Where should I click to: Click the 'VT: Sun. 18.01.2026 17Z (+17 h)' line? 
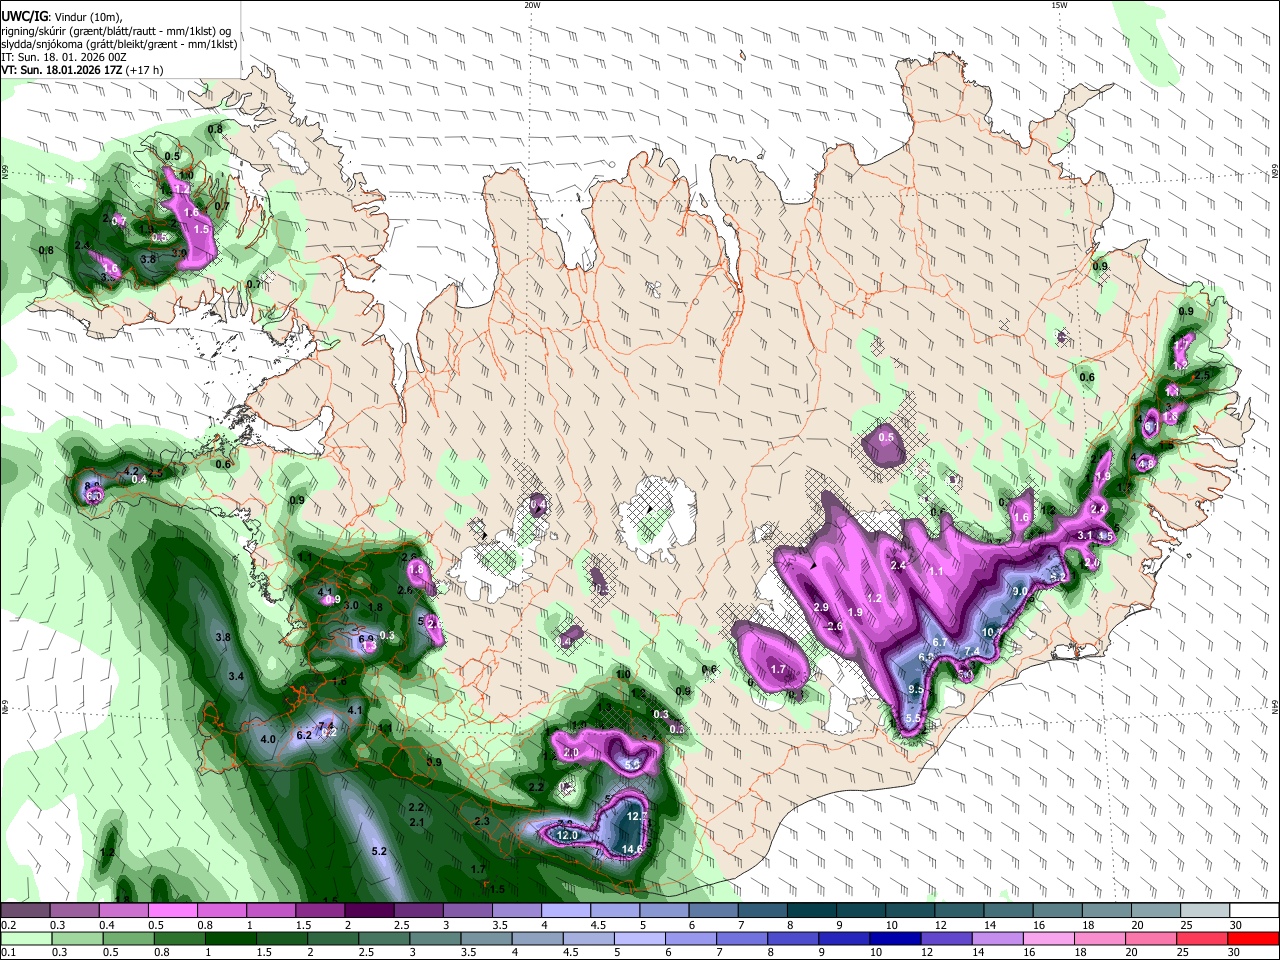tap(82, 70)
